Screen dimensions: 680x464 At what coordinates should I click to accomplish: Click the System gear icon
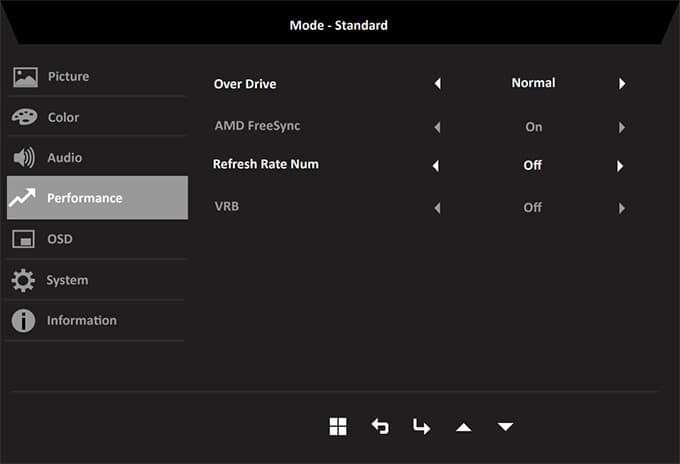point(23,280)
